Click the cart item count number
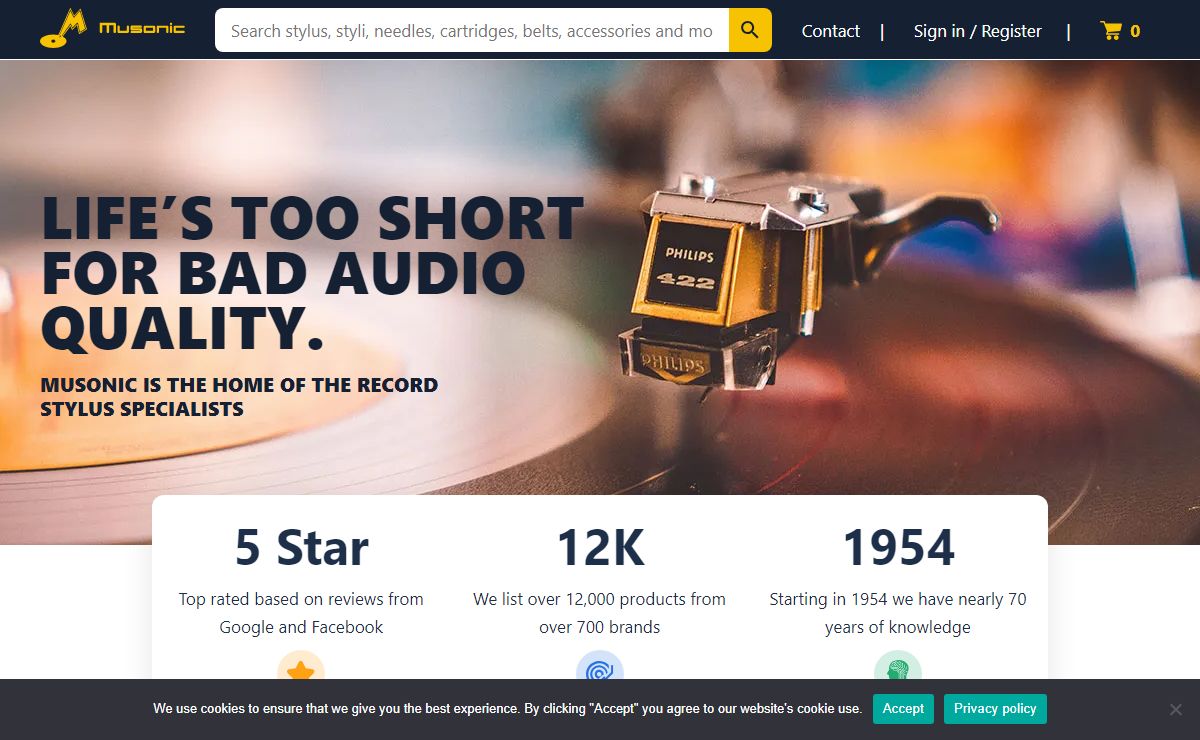This screenshot has width=1200, height=740. click(x=1135, y=31)
